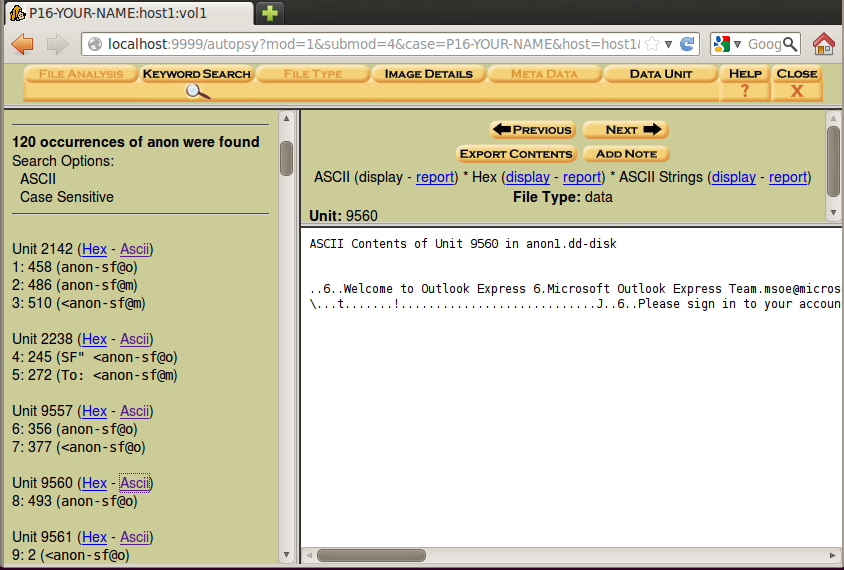Open the ASCII report link

(x=435, y=177)
